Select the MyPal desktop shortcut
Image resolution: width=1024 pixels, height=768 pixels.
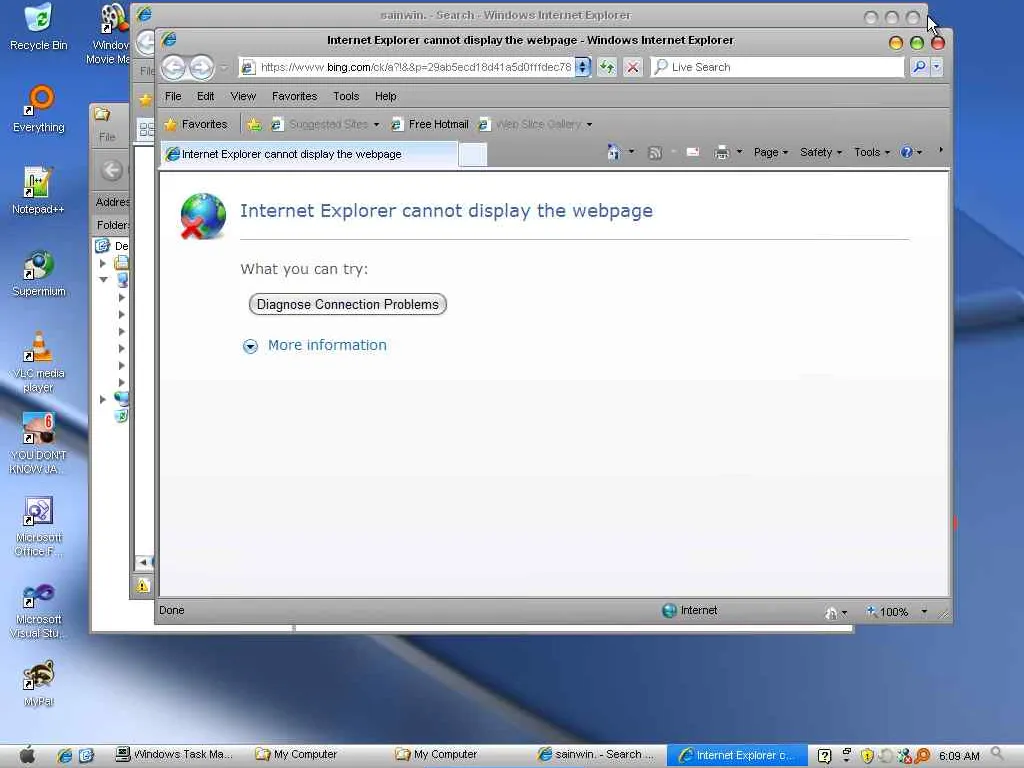click(x=39, y=684)
